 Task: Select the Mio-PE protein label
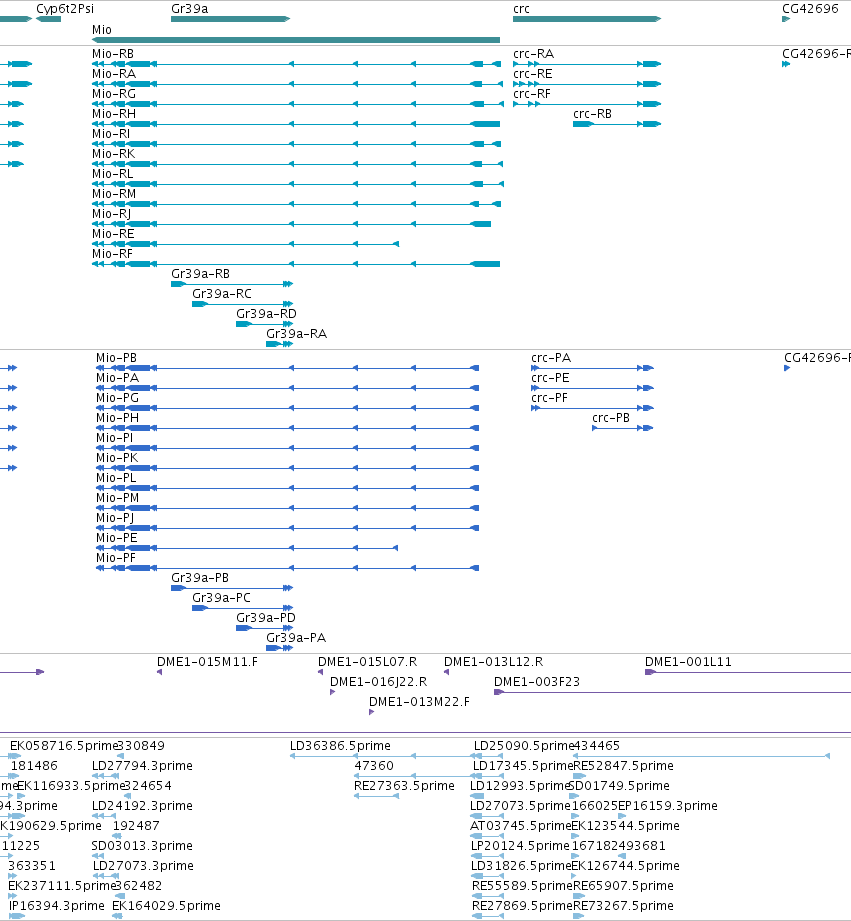tap(117, 537)
